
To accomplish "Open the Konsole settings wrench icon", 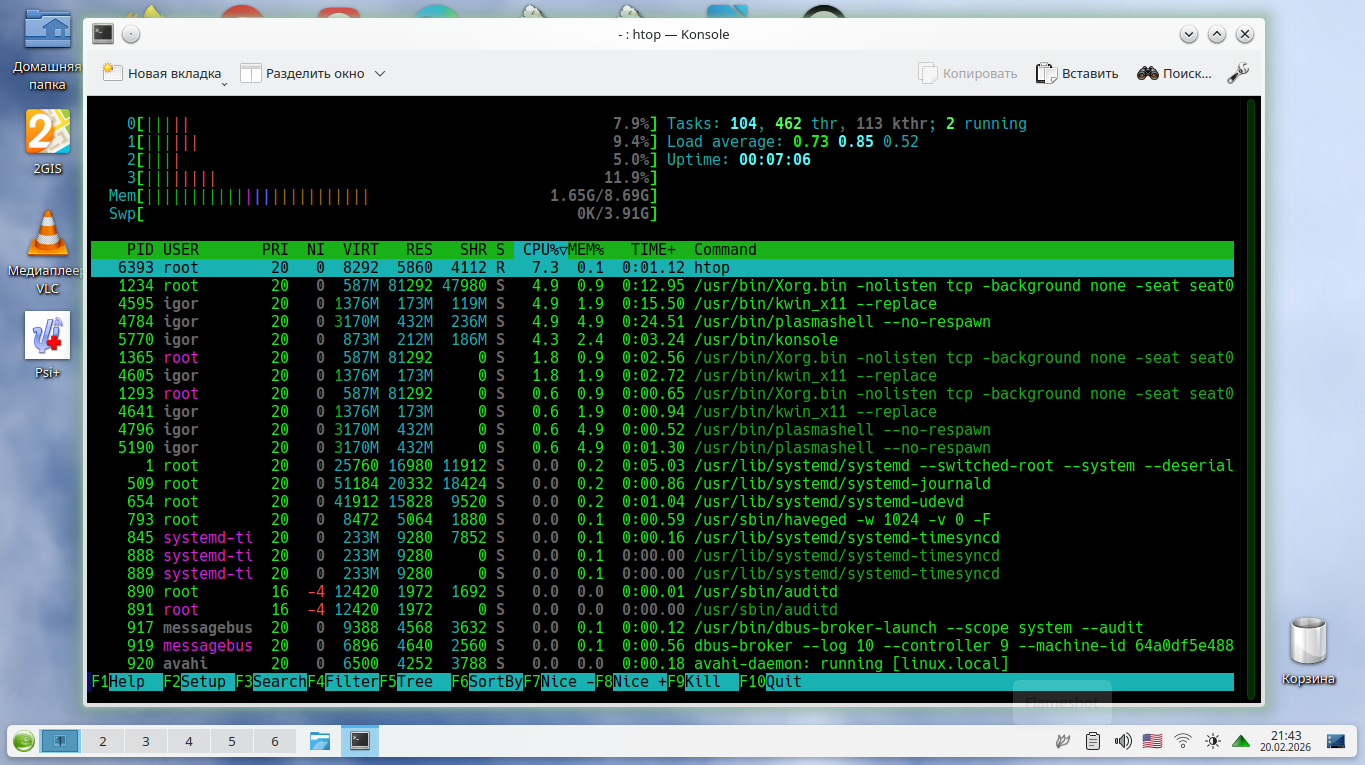I will click(1237, 73).
